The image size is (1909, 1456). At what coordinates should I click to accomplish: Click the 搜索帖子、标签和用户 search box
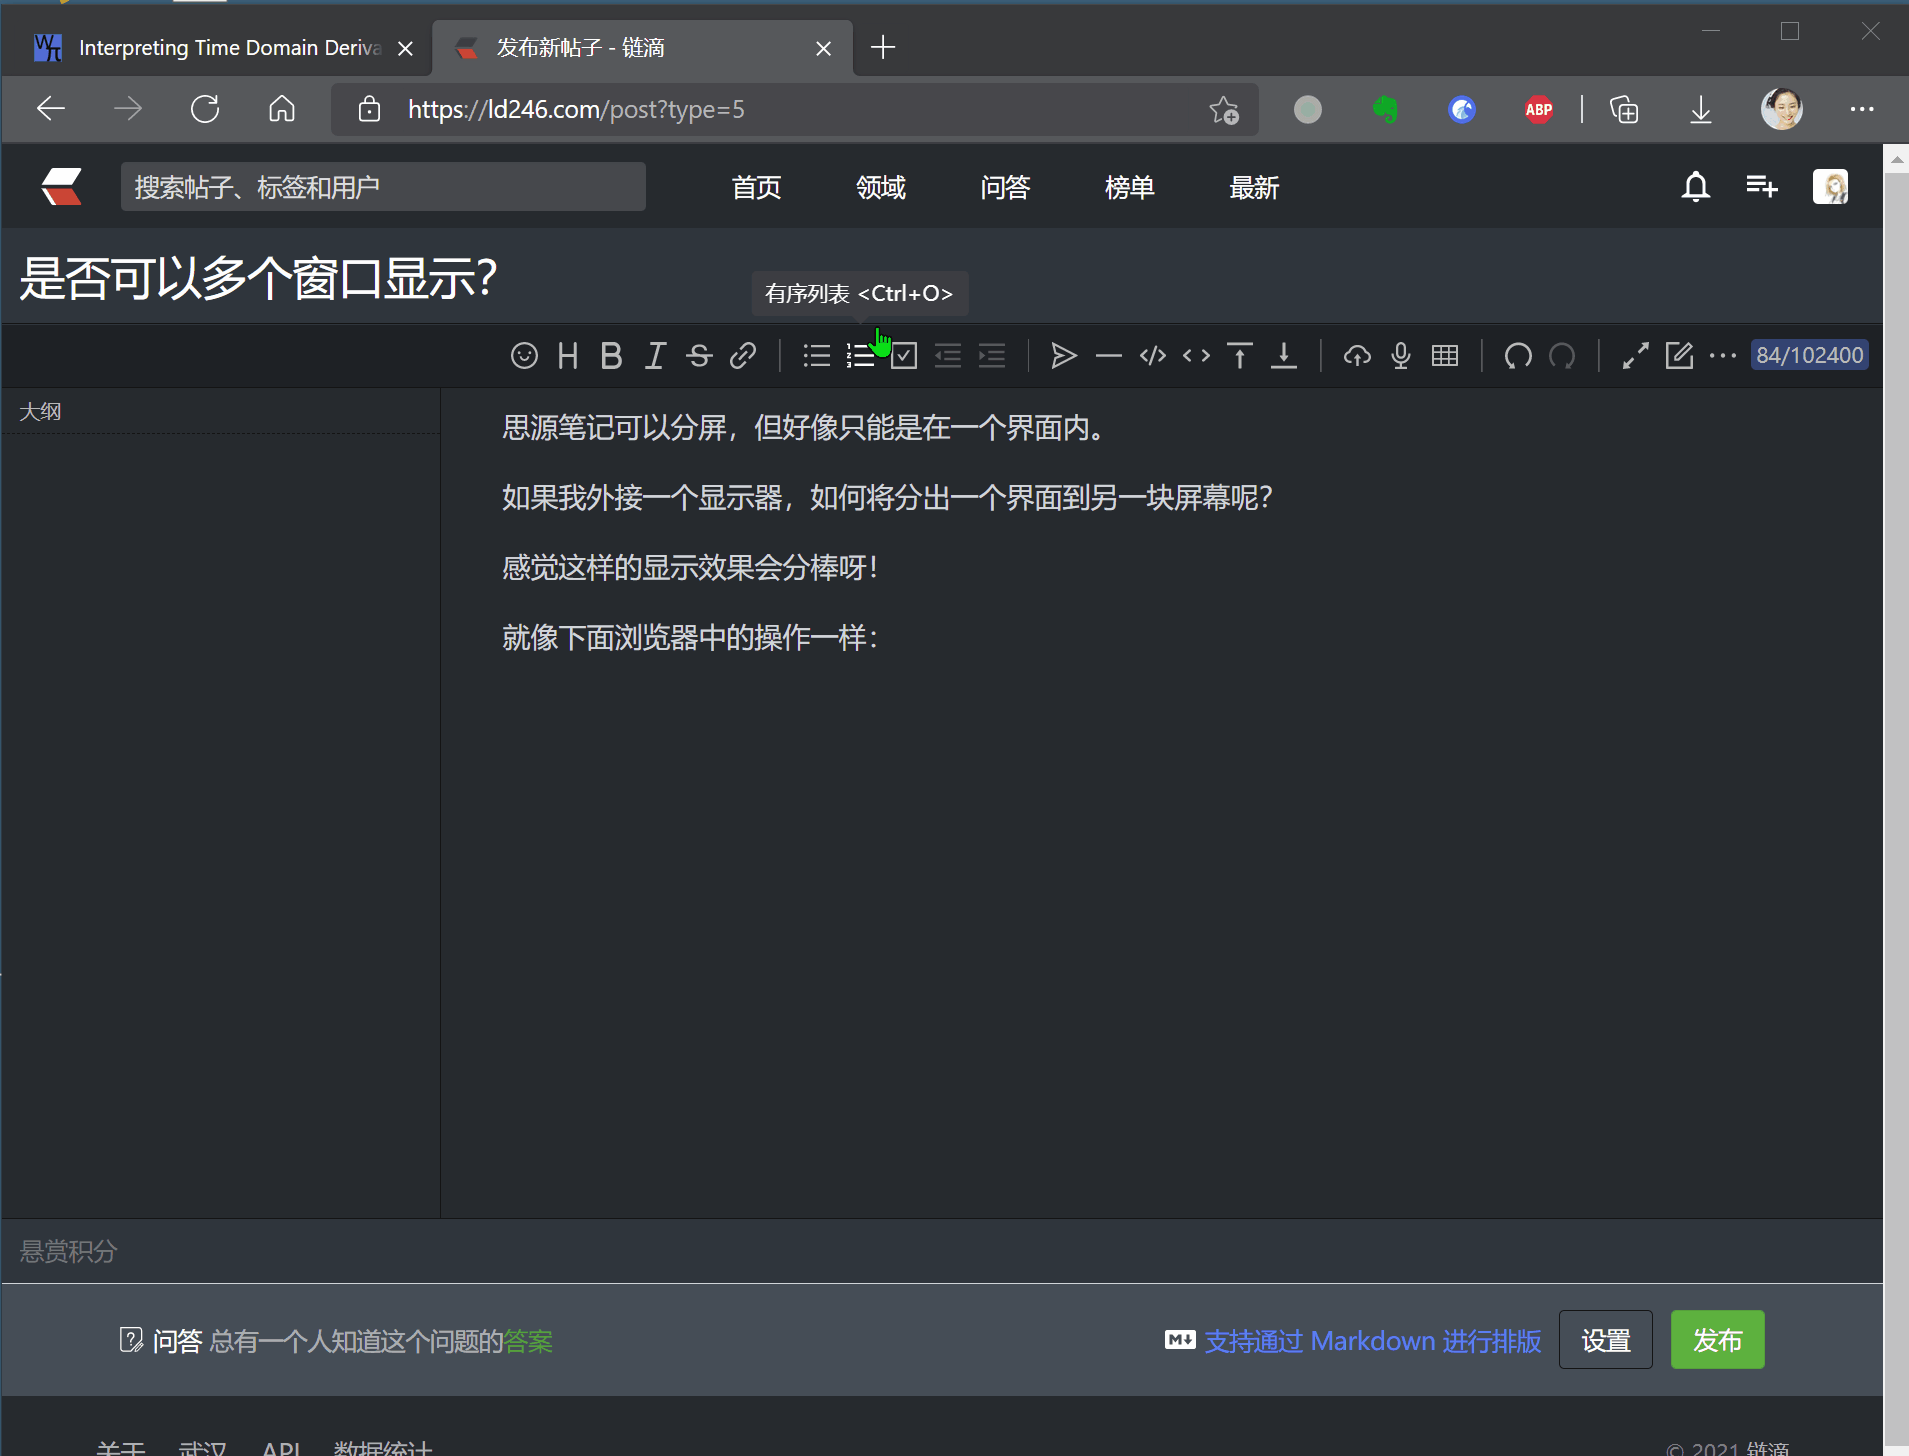coord(383,186)
